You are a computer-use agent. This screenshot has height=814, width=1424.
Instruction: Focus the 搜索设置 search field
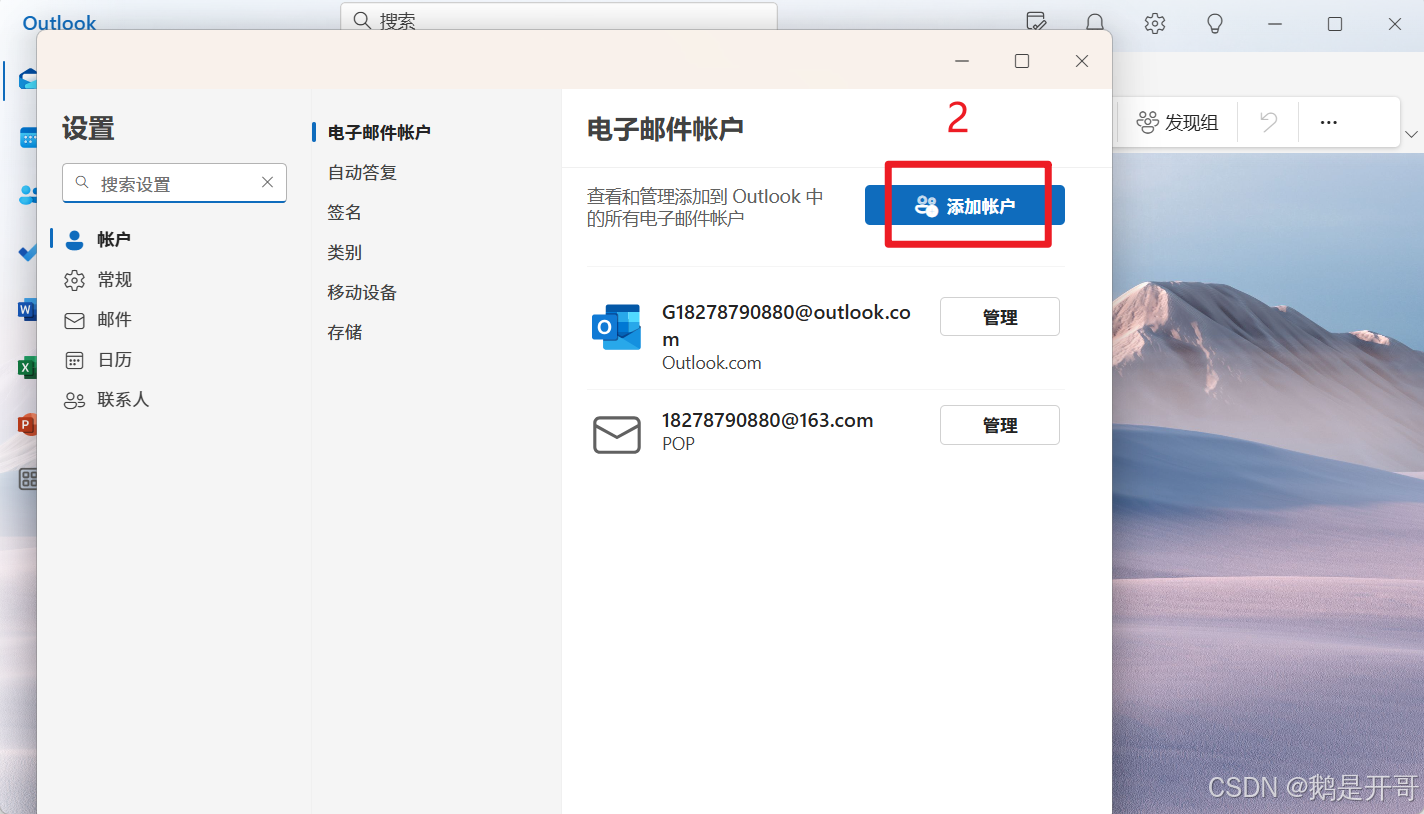(x=174, y=183)
